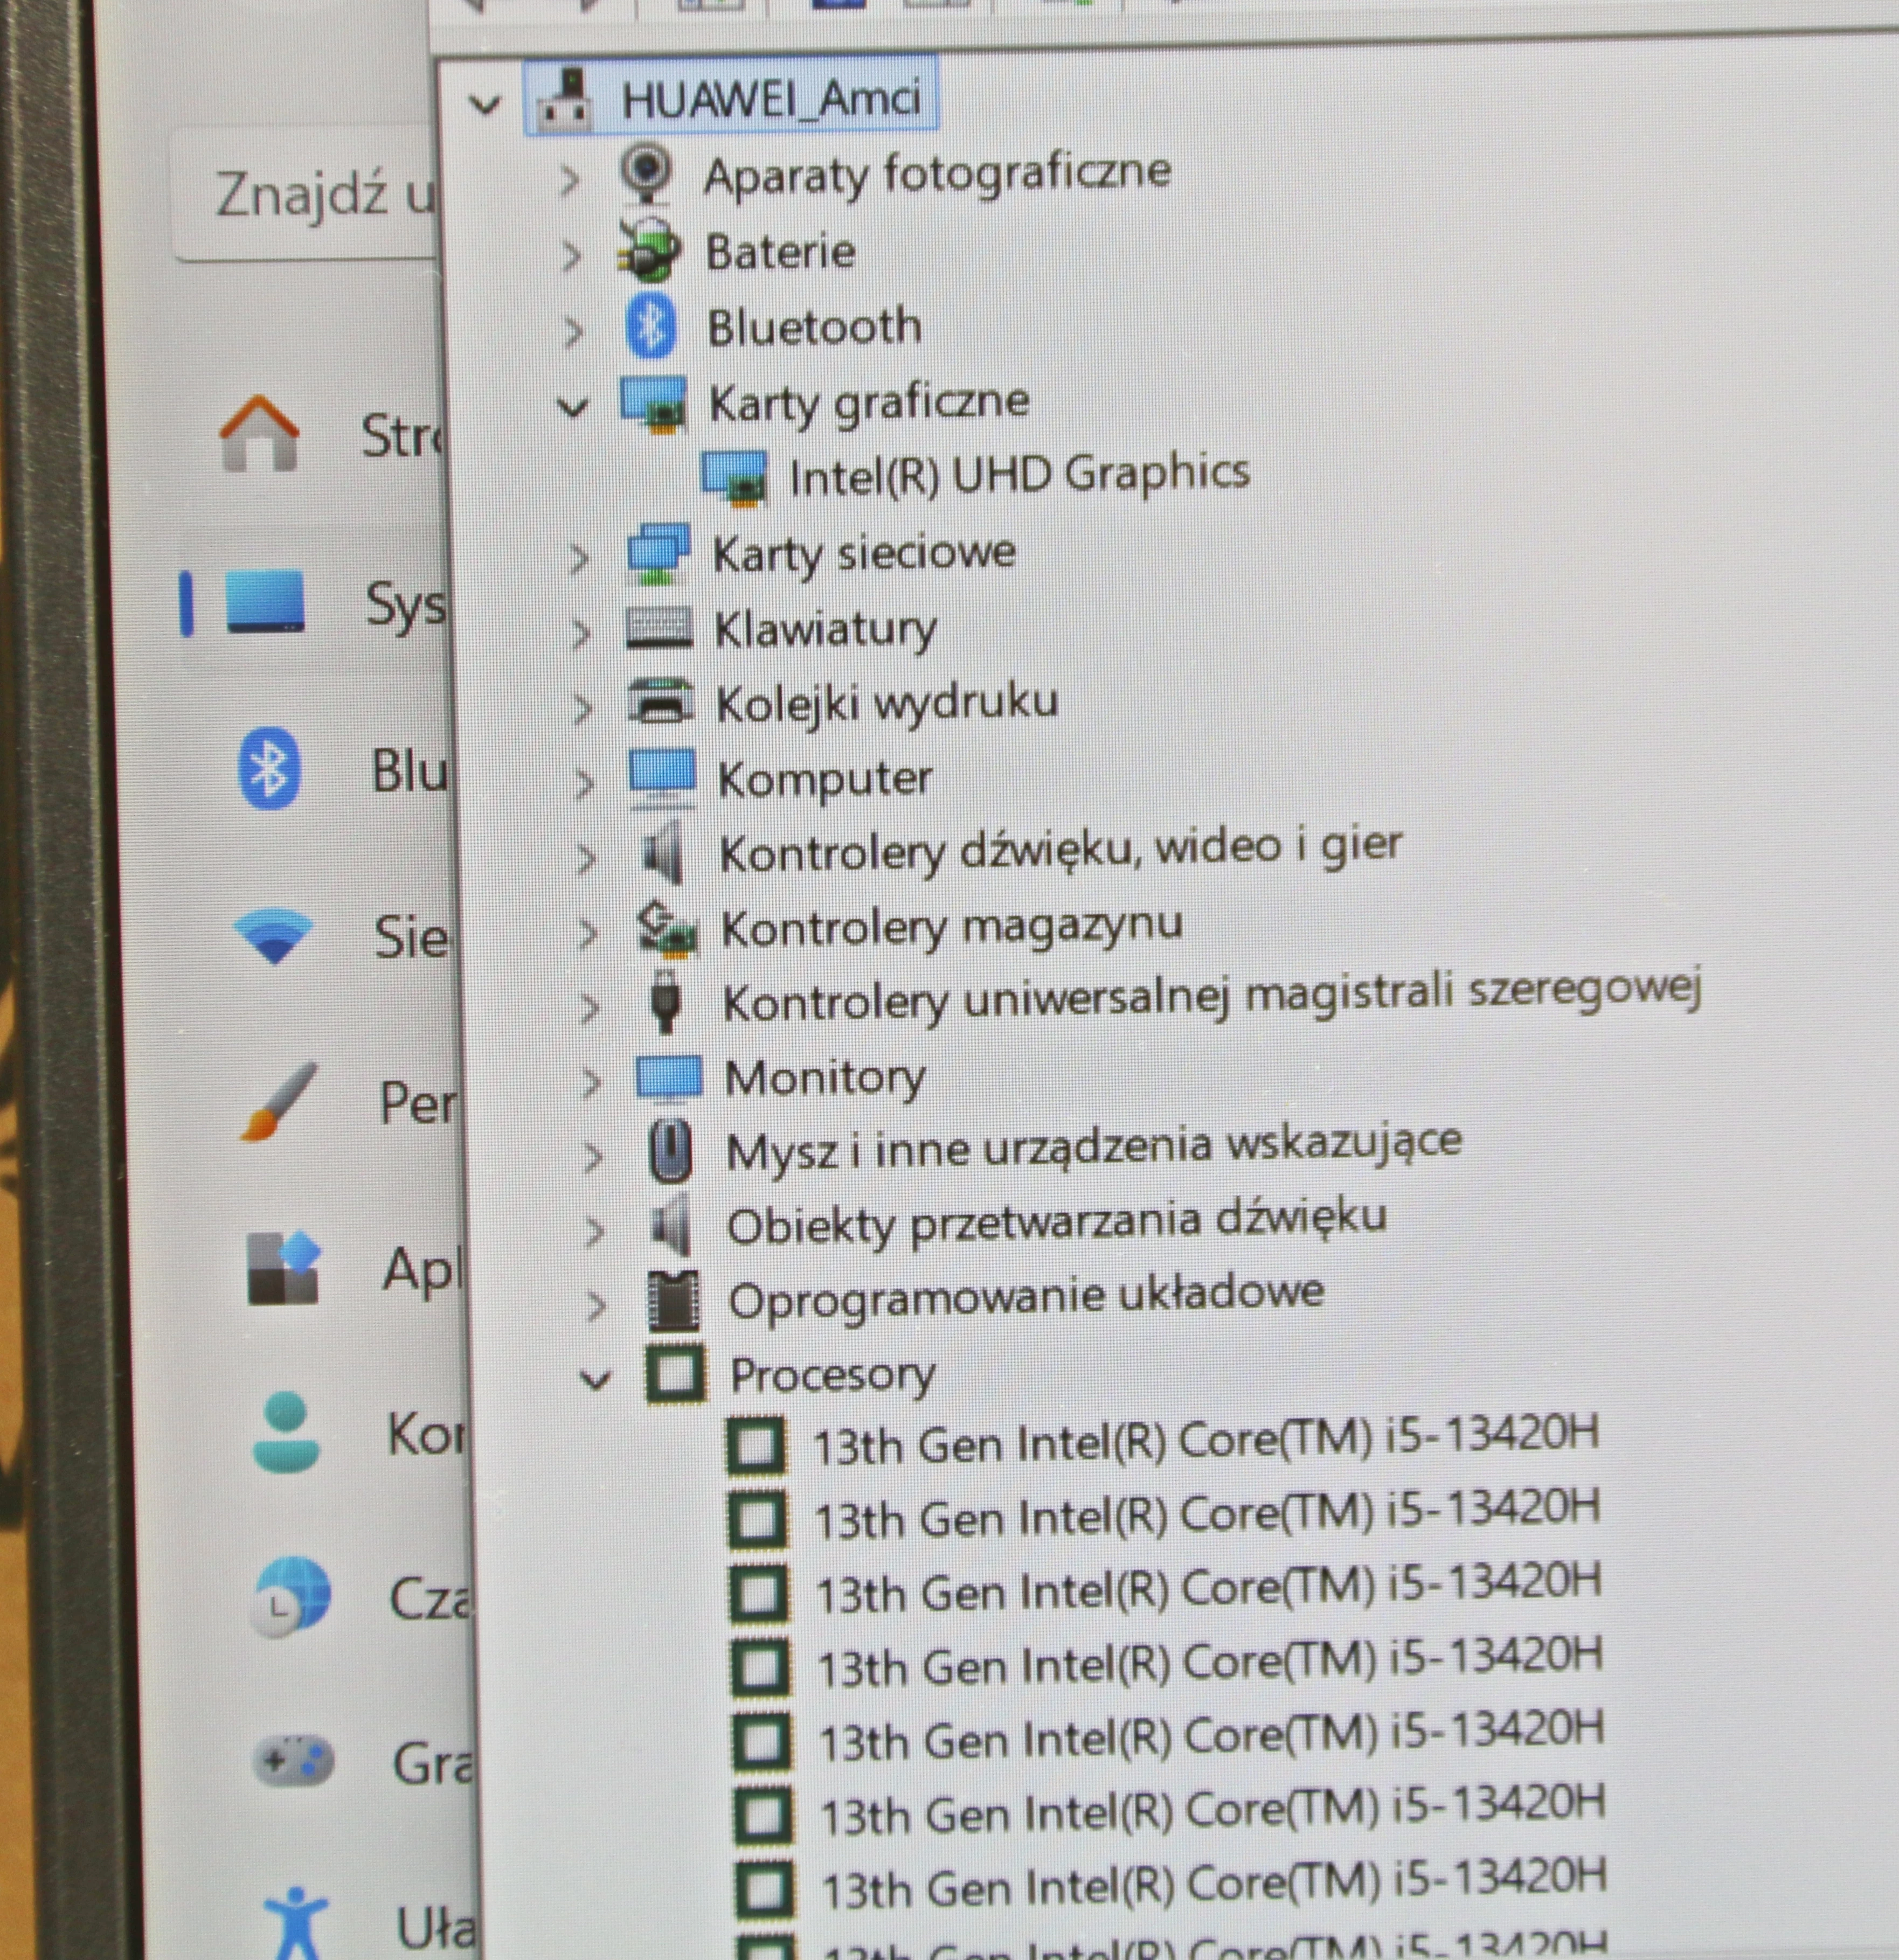1899x1960 pixels.
Task: Click the battery icon beside Baterie
Action: pyautogui.click(x=650, y=251)
